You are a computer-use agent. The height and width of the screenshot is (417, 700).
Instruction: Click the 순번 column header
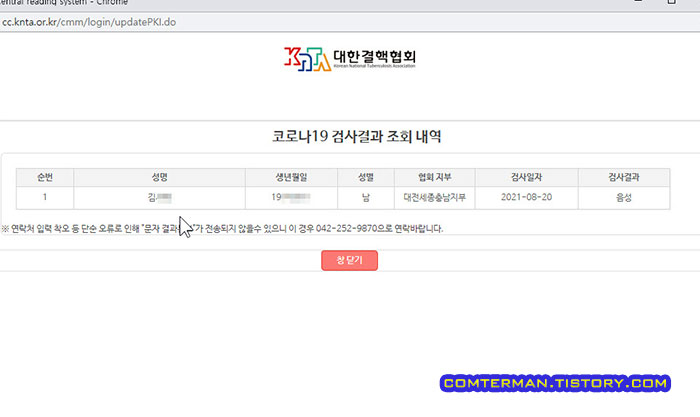45,177
